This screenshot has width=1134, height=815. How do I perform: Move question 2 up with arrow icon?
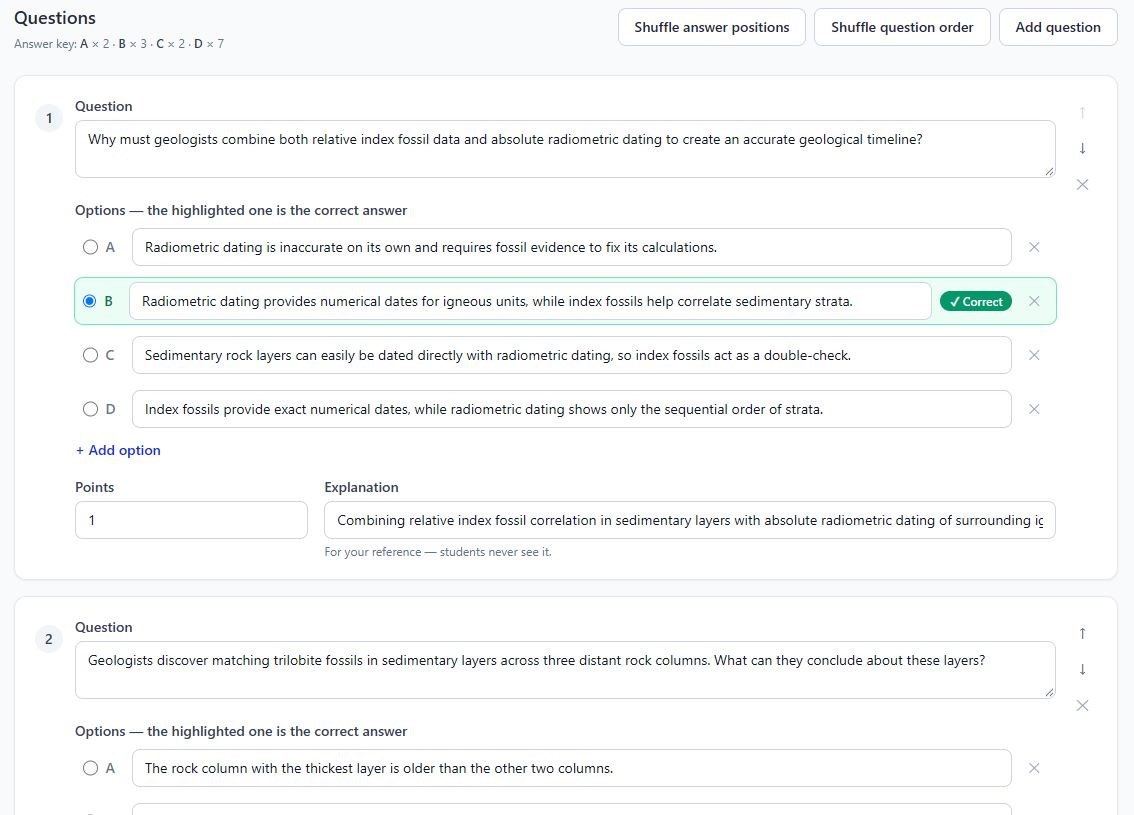[1082, 633]
